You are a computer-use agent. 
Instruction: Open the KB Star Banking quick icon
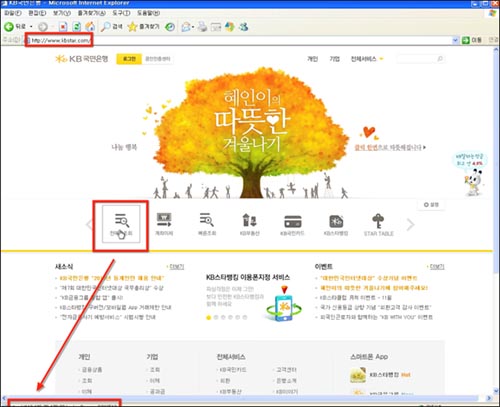(x=336, y=221)
